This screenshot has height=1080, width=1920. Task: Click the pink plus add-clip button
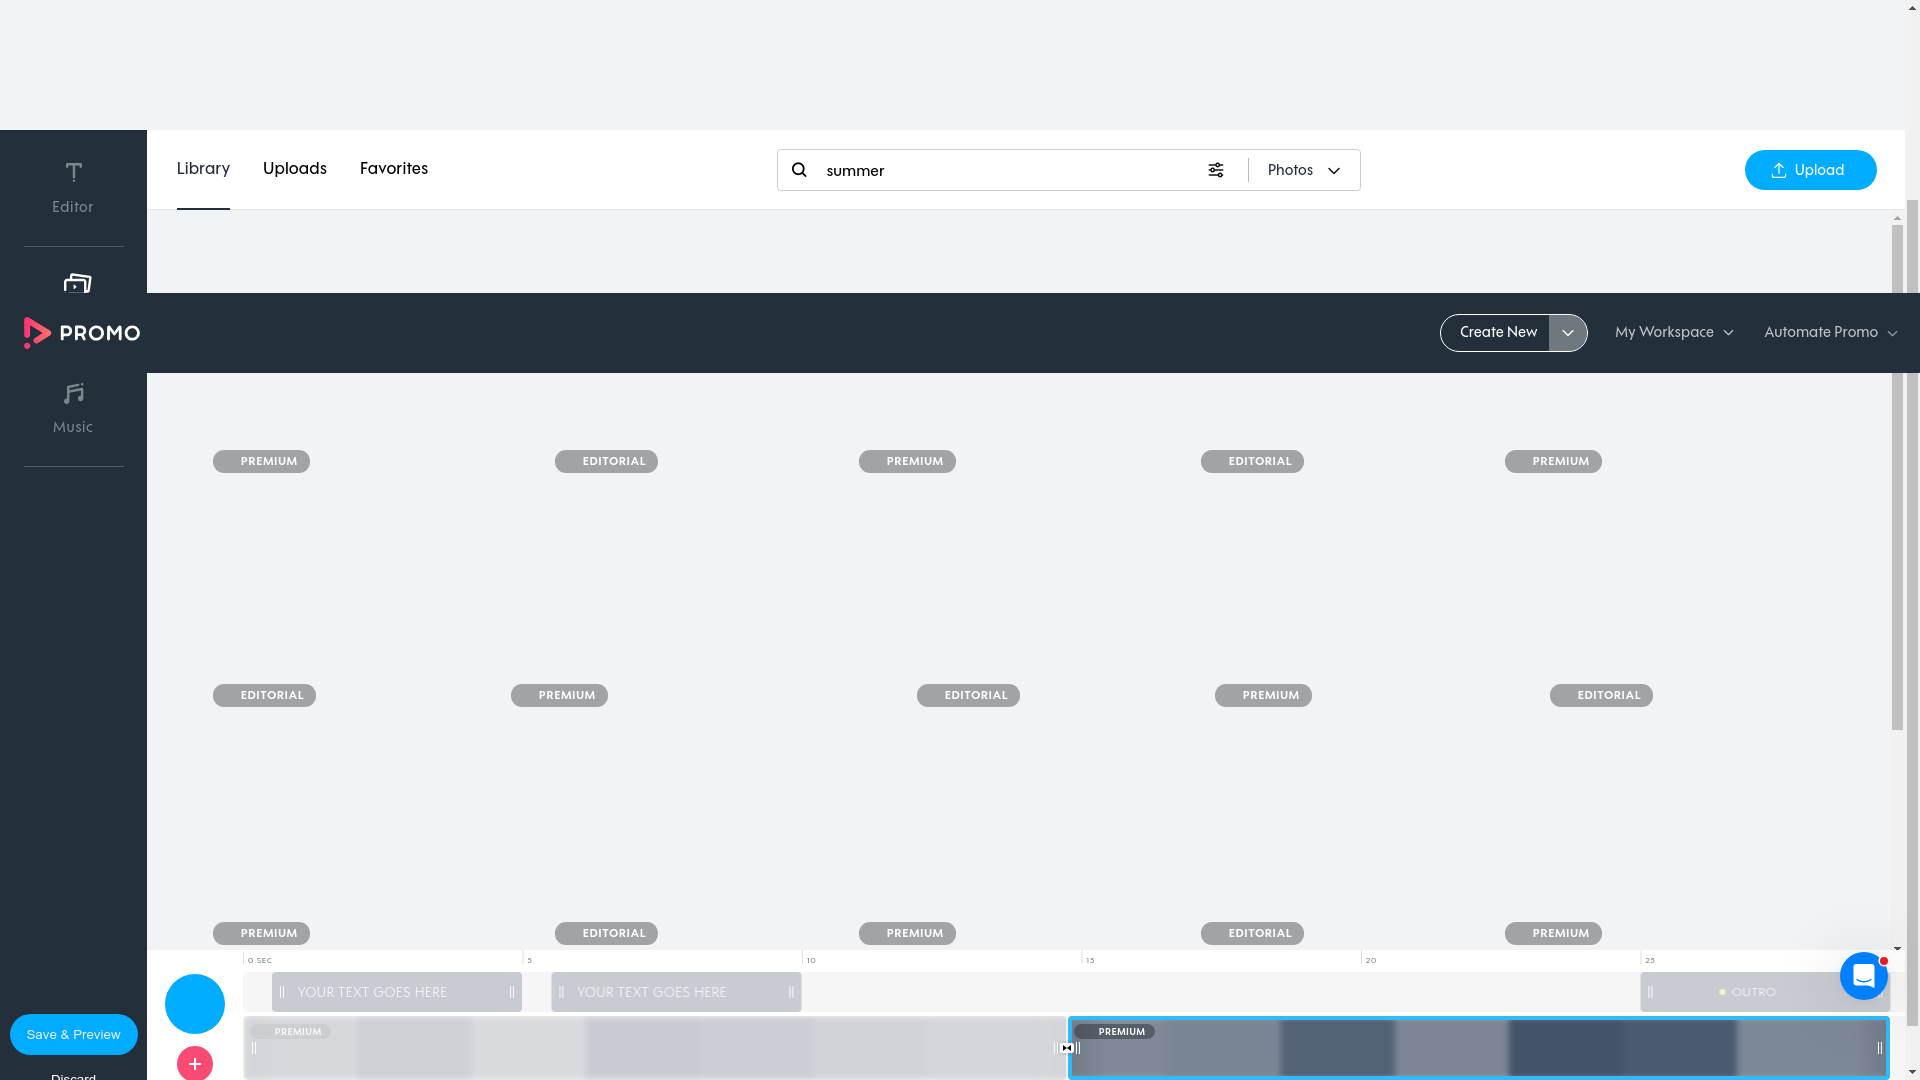pyautogui.click(x=195, y=1063)
